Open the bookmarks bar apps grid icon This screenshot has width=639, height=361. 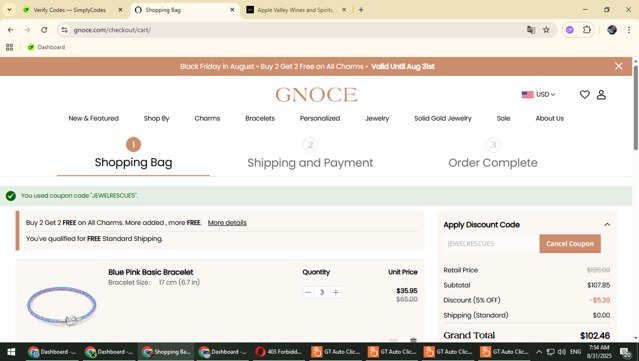pyautogui.click(x=9, y=47)
